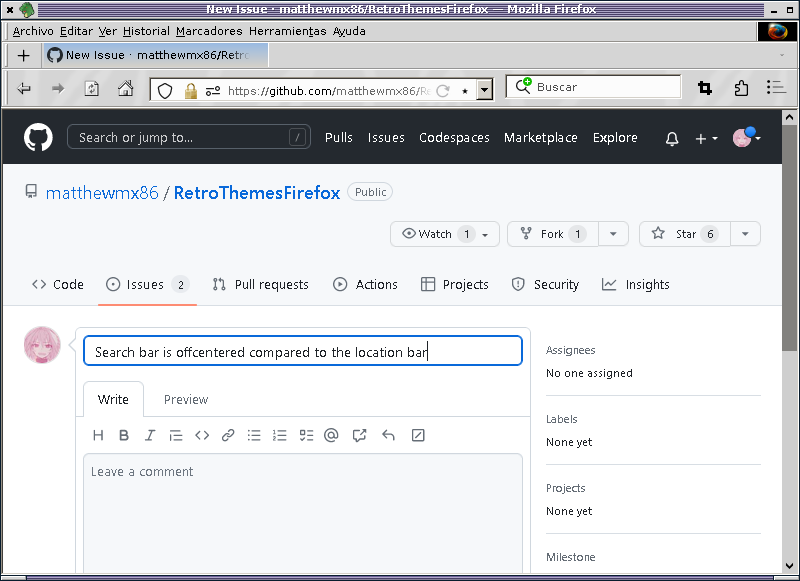Image resolution: width=800 pixels, height=581 pixels.
Task: Open the matthewmx86 profile link
Action: click(x=102, y=193)
